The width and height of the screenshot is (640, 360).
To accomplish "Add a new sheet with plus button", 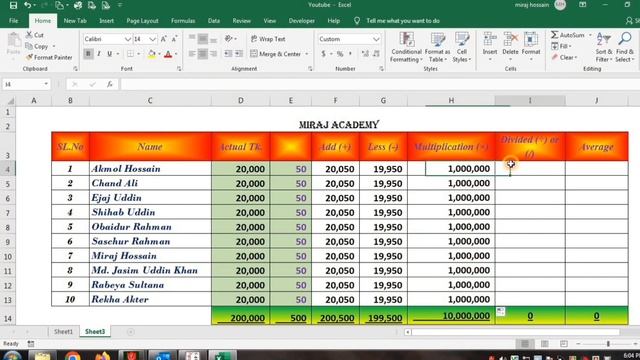I will [131, 332].
